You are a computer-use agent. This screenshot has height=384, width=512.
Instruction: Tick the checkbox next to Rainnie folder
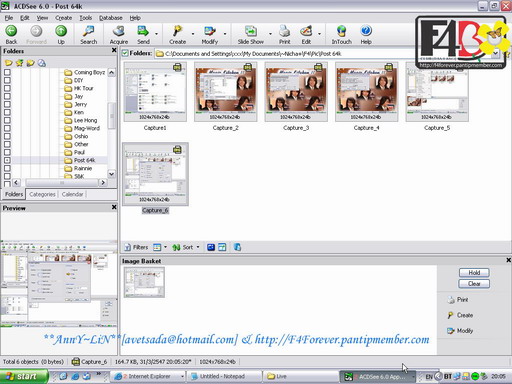pyautogui.click(x=7, y=168)
